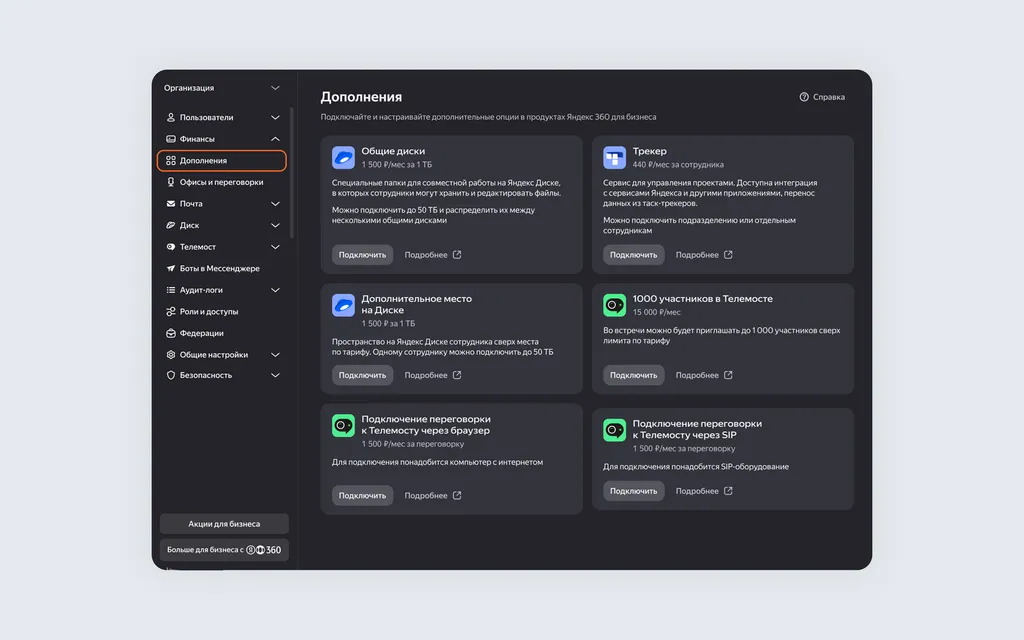
Task: Click Подключить for 1000 участников в Телемосте
Action: (633, 375)
